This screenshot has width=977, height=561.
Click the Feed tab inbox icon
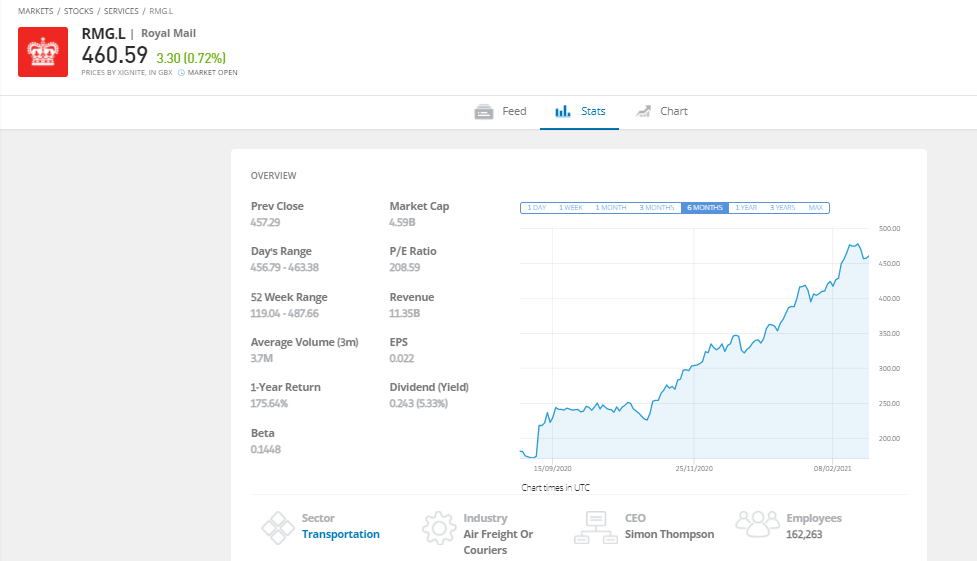coord(484,112)
